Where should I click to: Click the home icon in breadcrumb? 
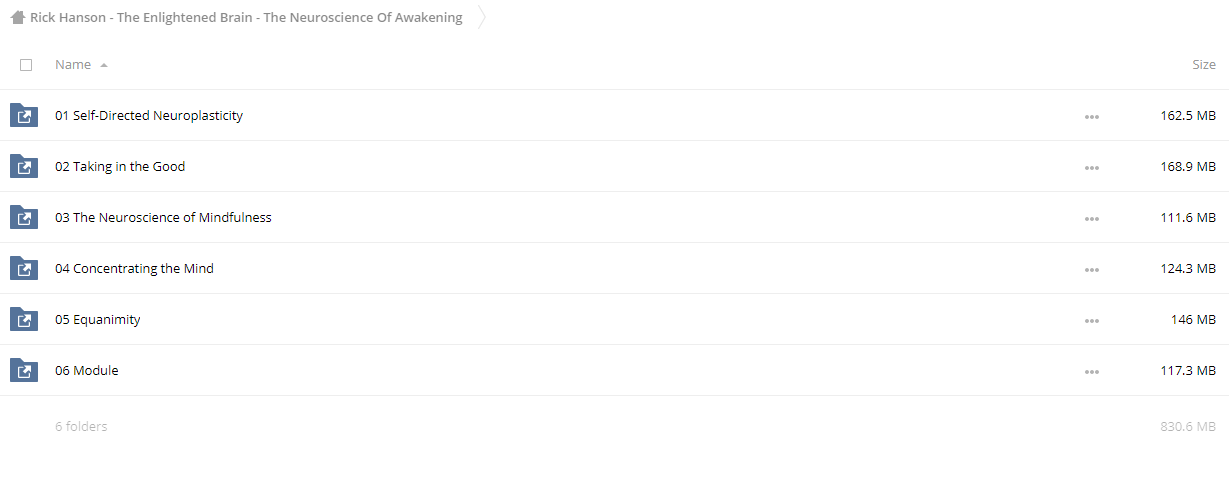(17, 18)
